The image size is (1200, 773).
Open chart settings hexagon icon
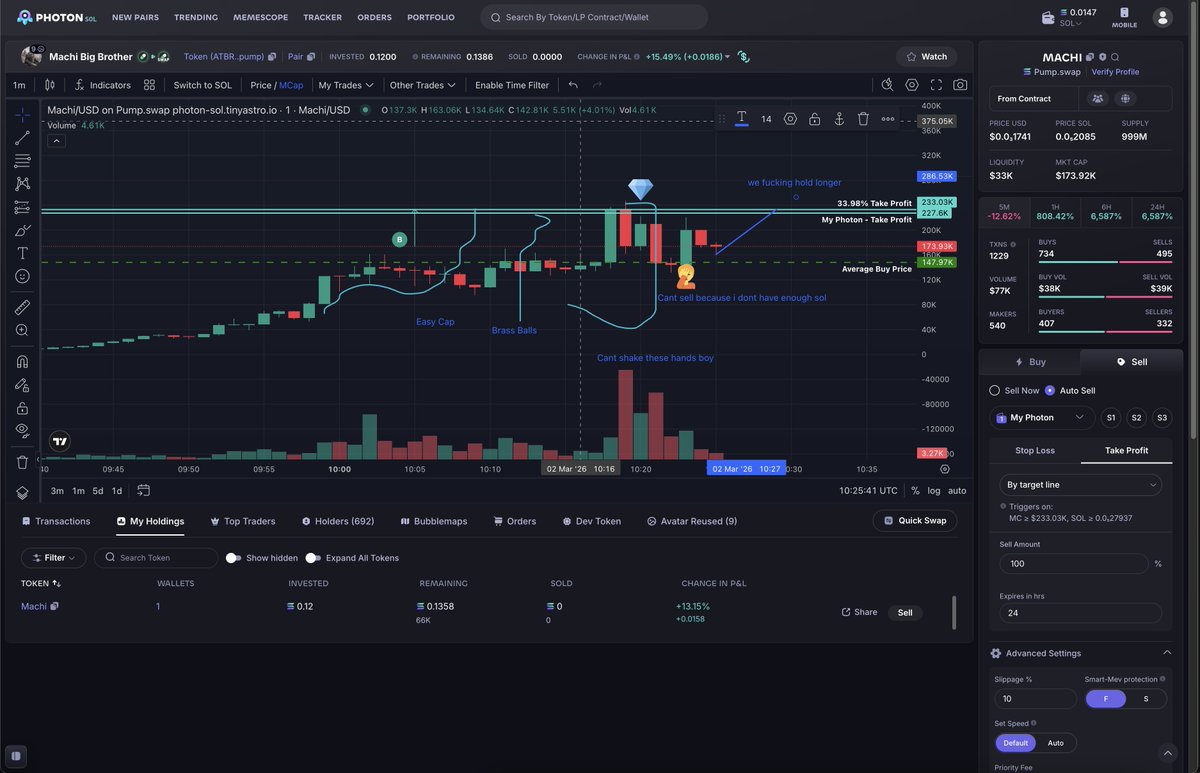(x=912, y=85)
